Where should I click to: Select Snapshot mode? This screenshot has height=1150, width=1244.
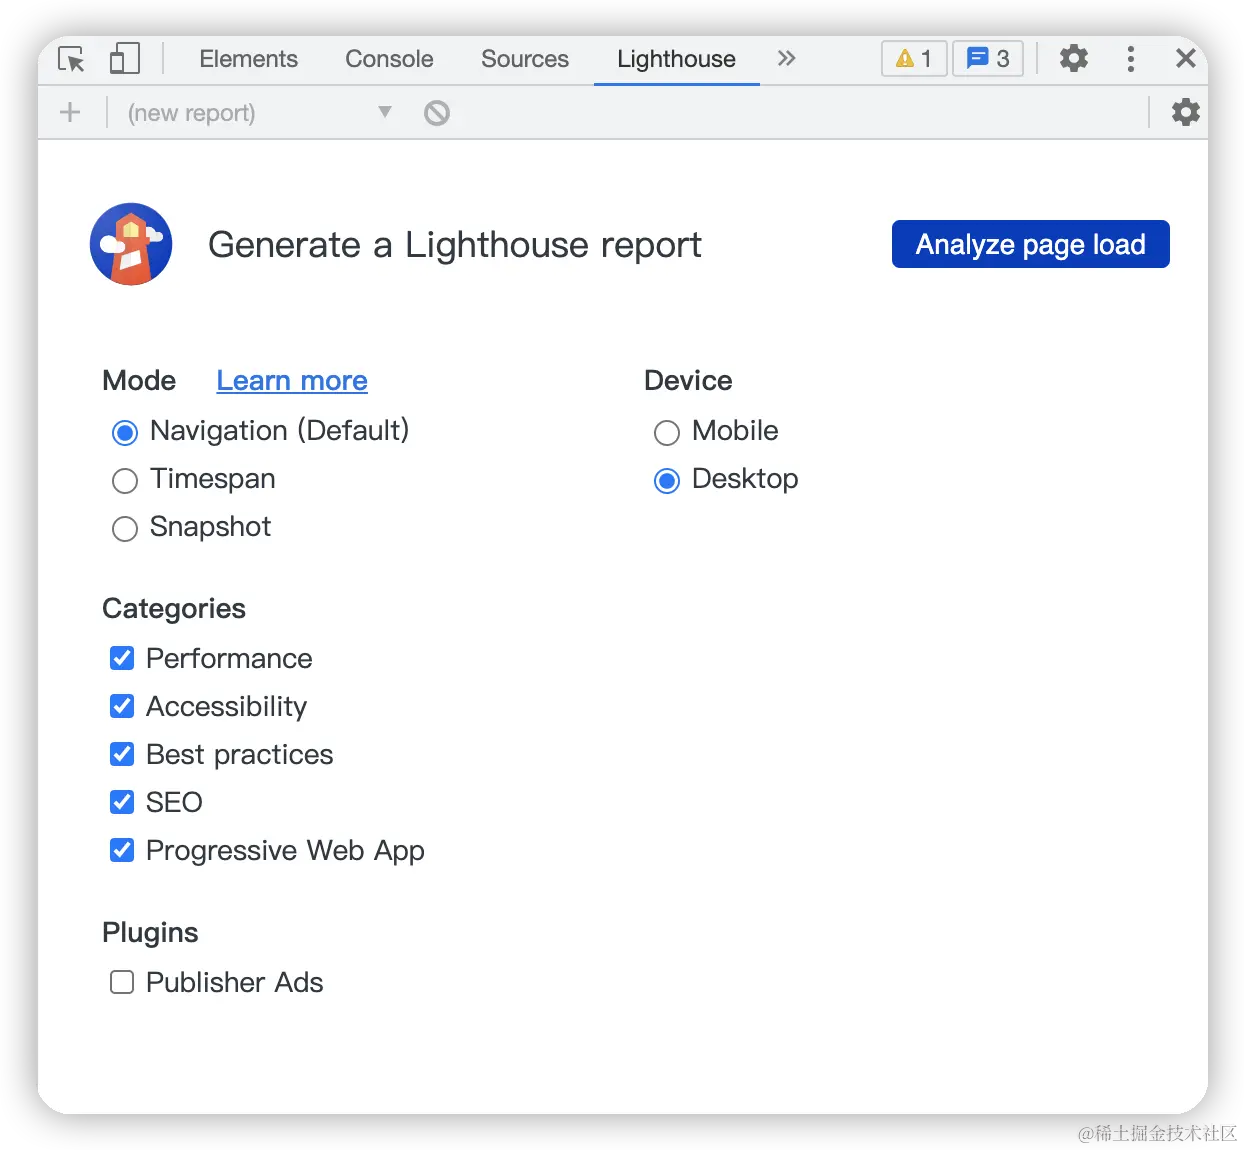click(x=125, y=529)
